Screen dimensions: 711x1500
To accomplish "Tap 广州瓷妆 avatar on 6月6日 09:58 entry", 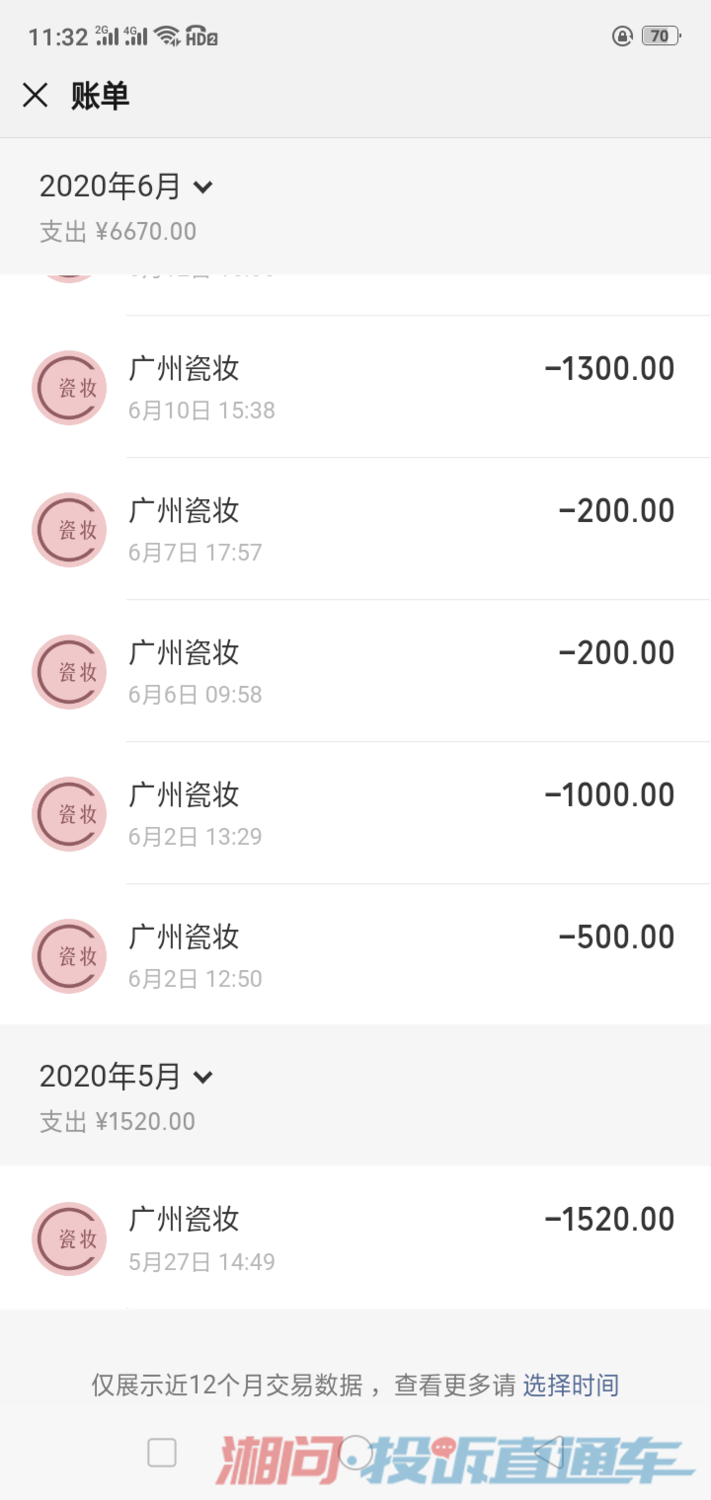I will [x=69, y=672].
